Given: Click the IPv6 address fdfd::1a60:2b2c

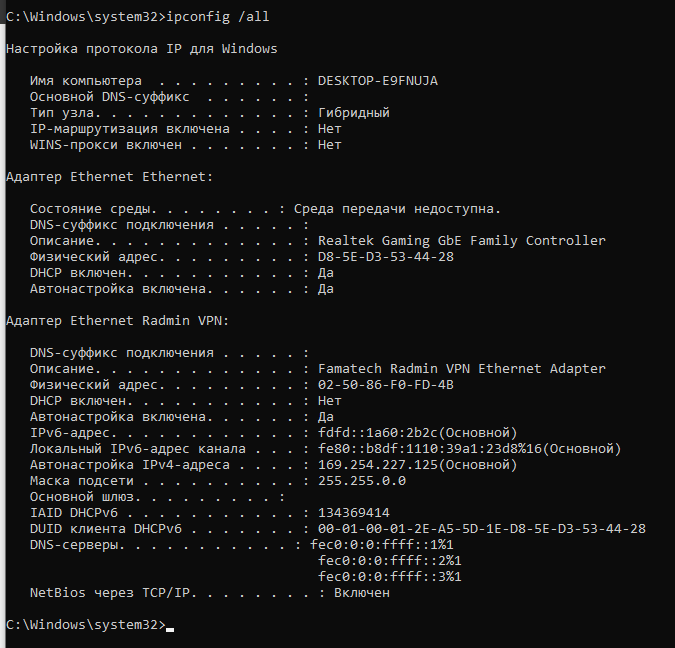Looking at the screenshot, I should click(x=378, y=433).
